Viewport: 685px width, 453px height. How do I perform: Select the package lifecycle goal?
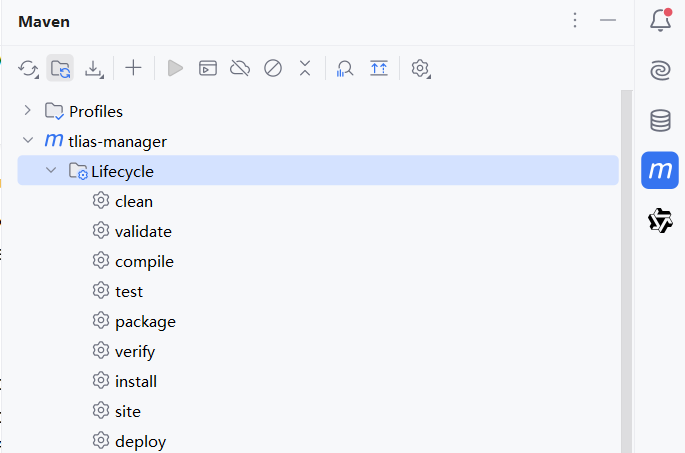[145, 322]
